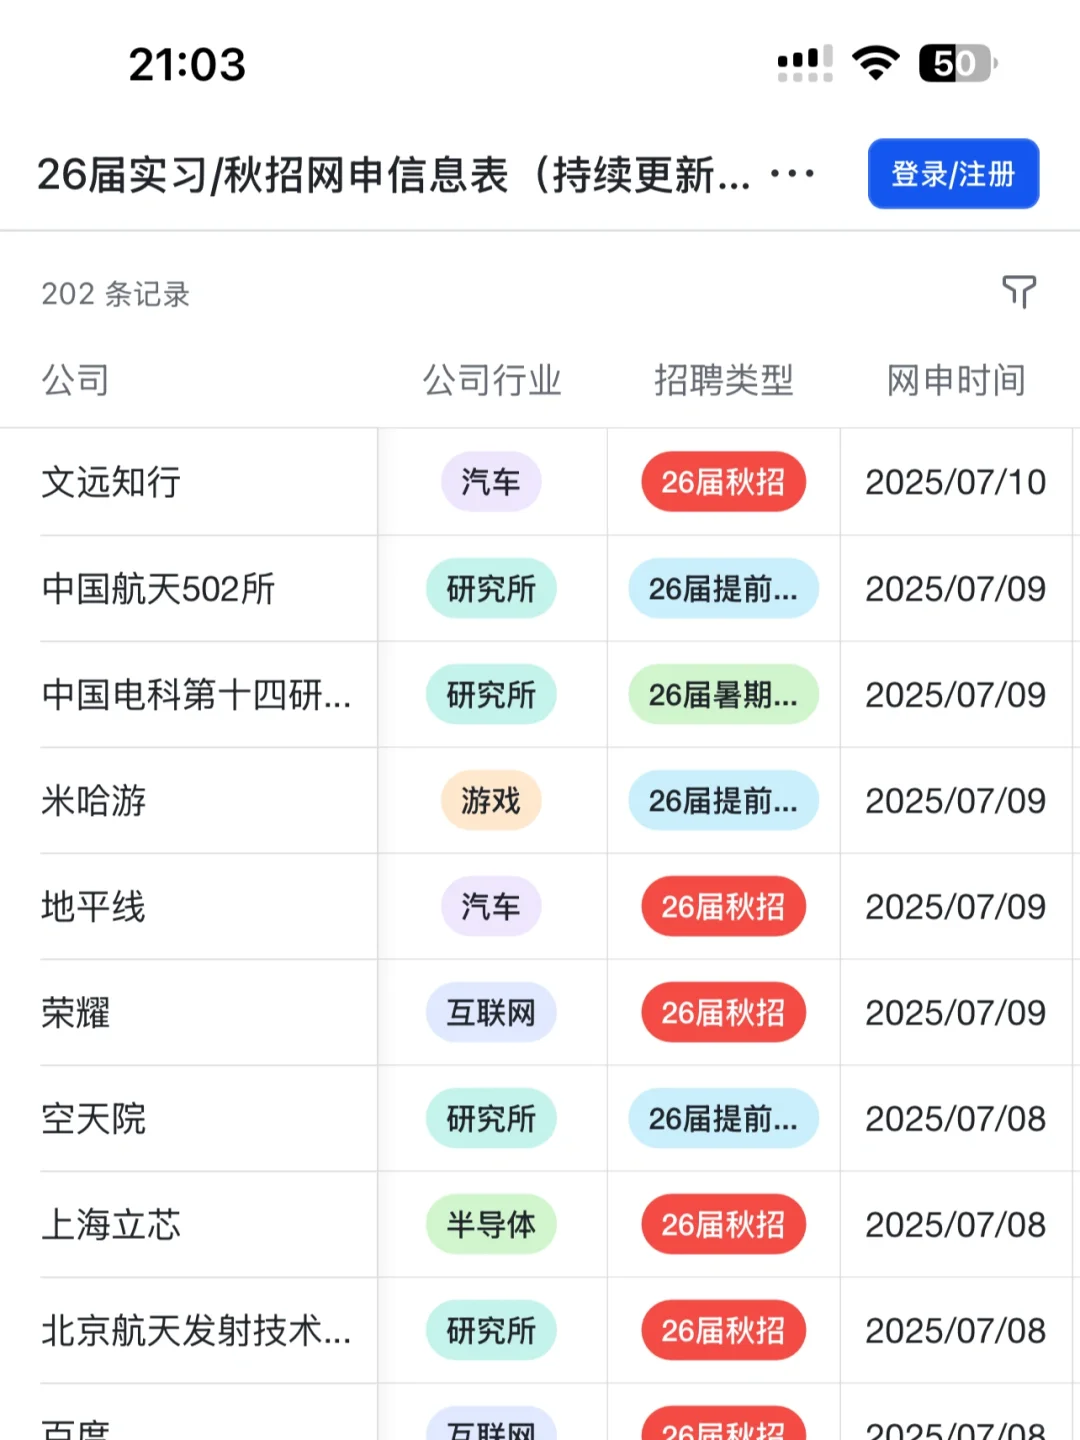Select date 2025/07/09 for 米哈游
This screenshot has width=1080, height=1440.
(956, 800)
